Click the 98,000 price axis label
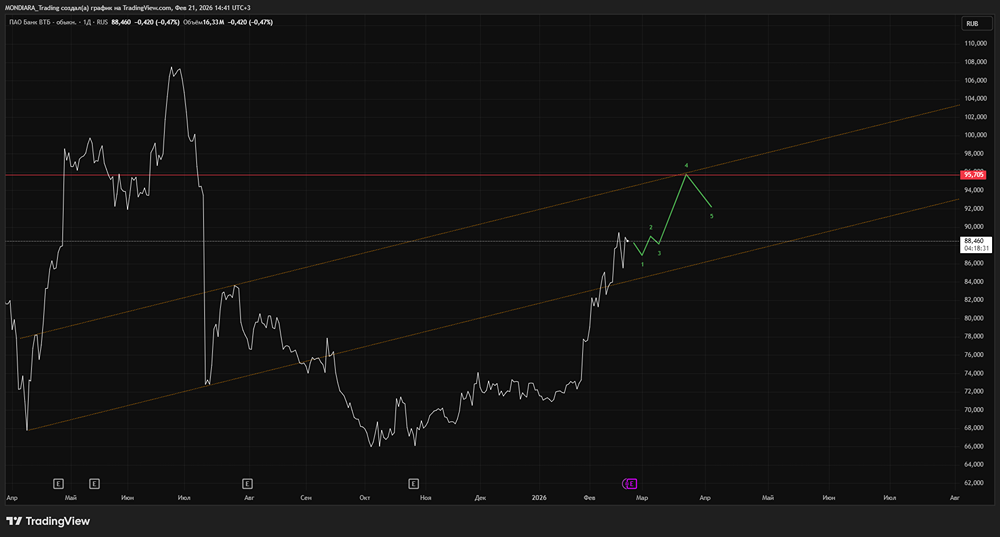Image resolution: width=1000 pixels, height=537 pixels. coord(975,154)
